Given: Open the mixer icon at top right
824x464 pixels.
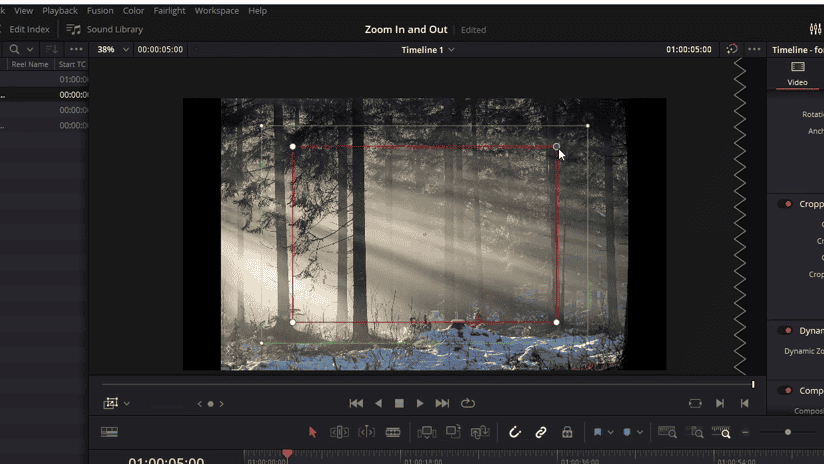Looking at the screenshot, I should coord(816,29).
